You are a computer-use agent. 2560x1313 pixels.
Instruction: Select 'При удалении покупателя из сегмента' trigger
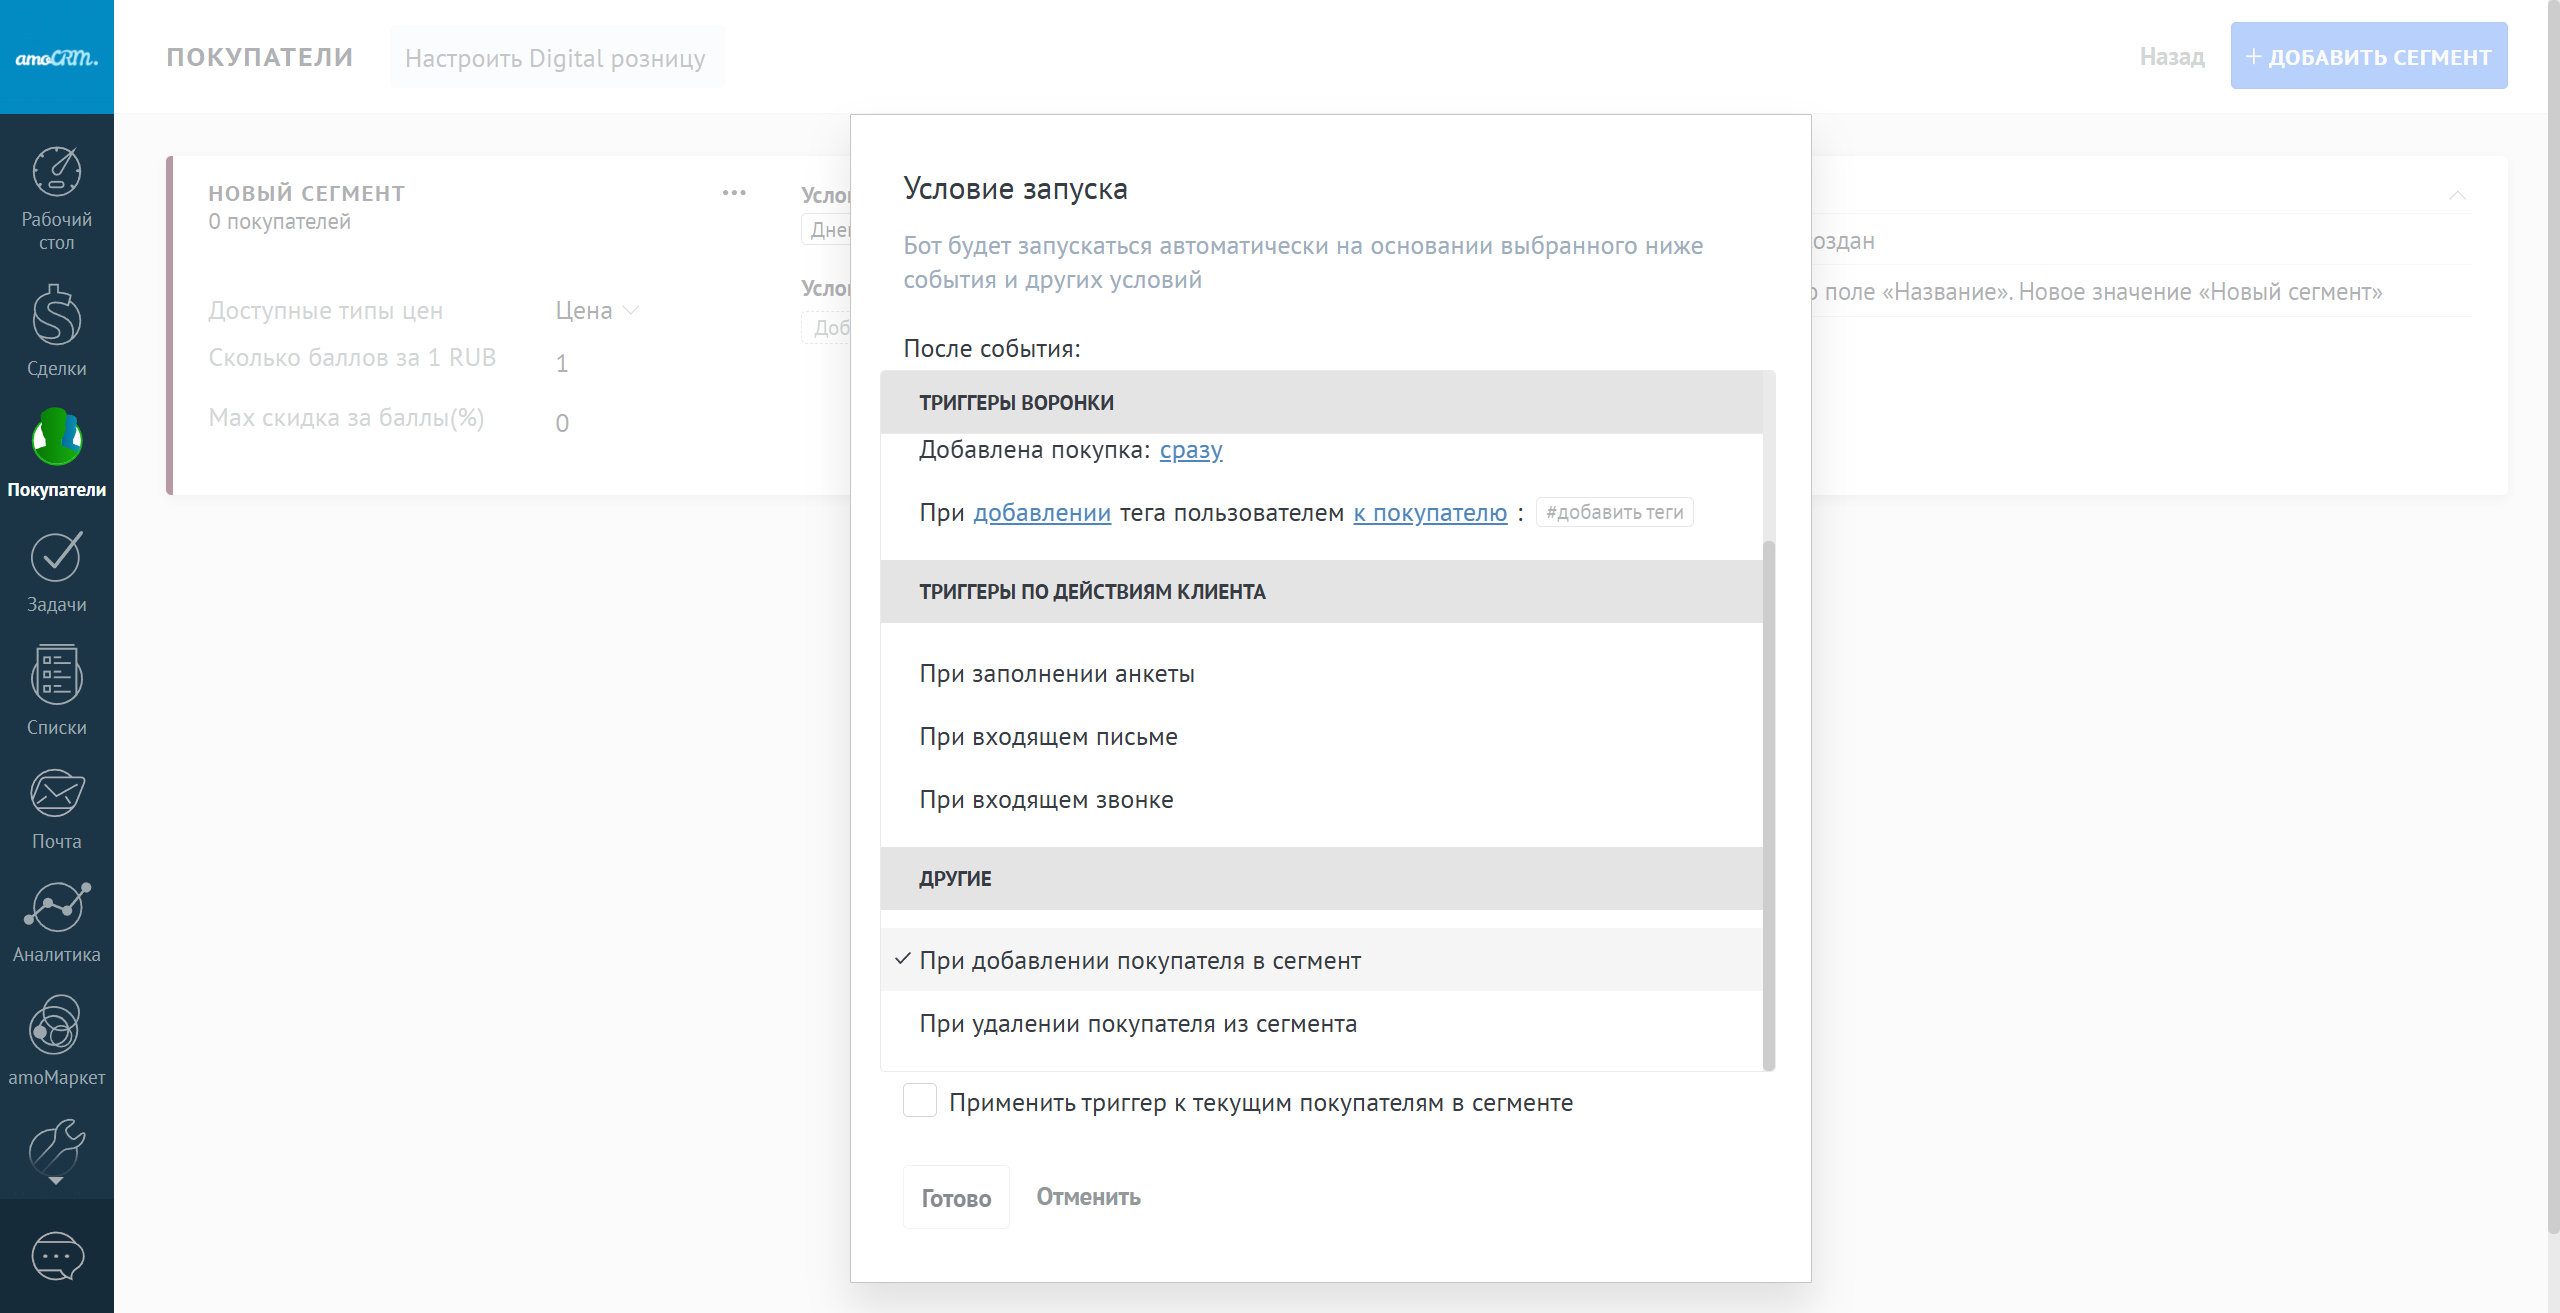(1138, 1024)
